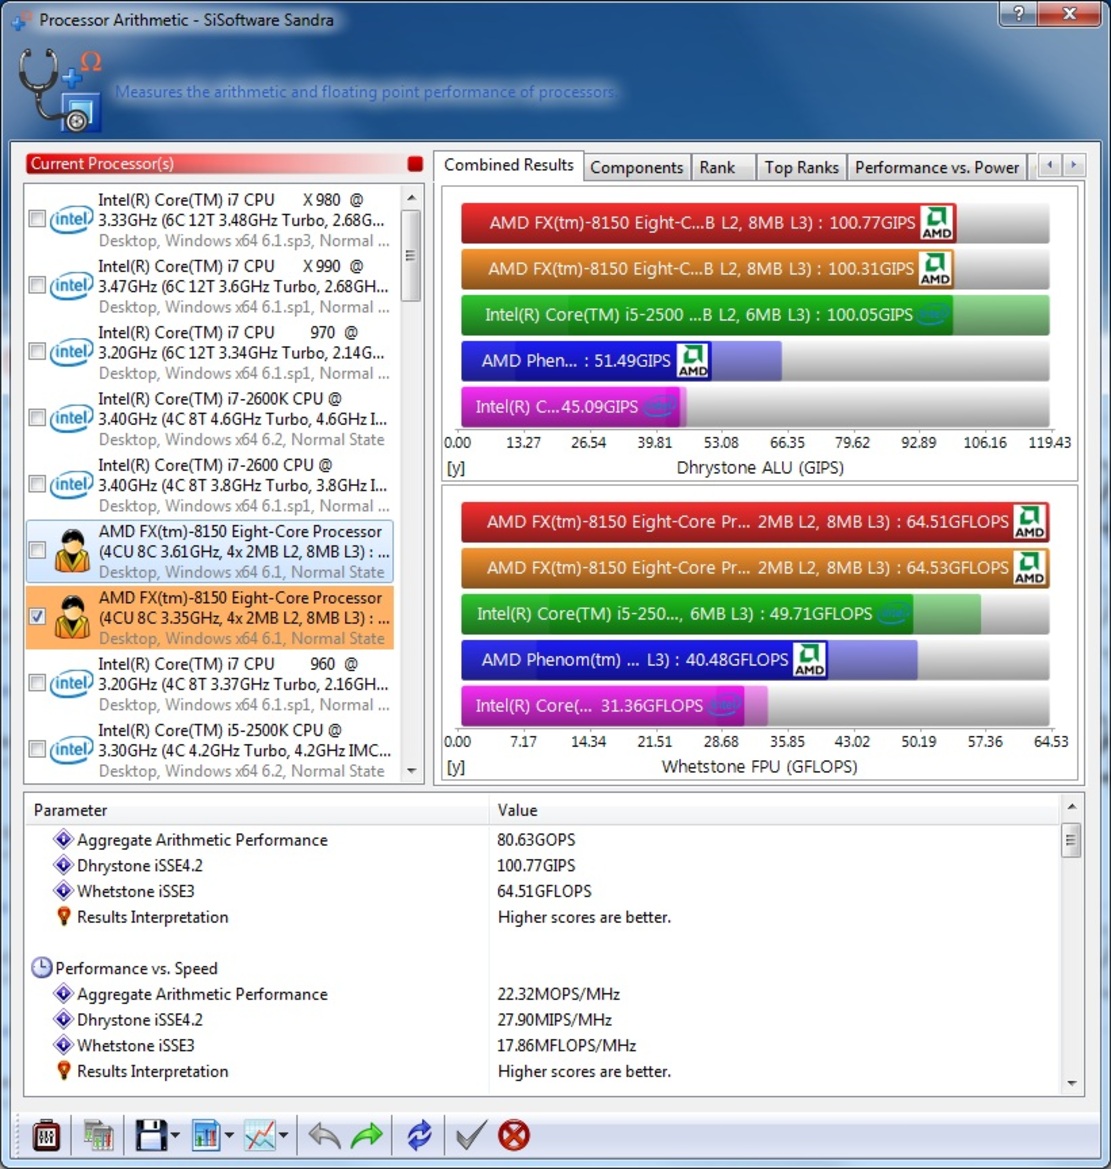This screenshot has height=1169, width=1111.
Task: Click parameter table scroll up arrow
Action: coord(1071,807)
